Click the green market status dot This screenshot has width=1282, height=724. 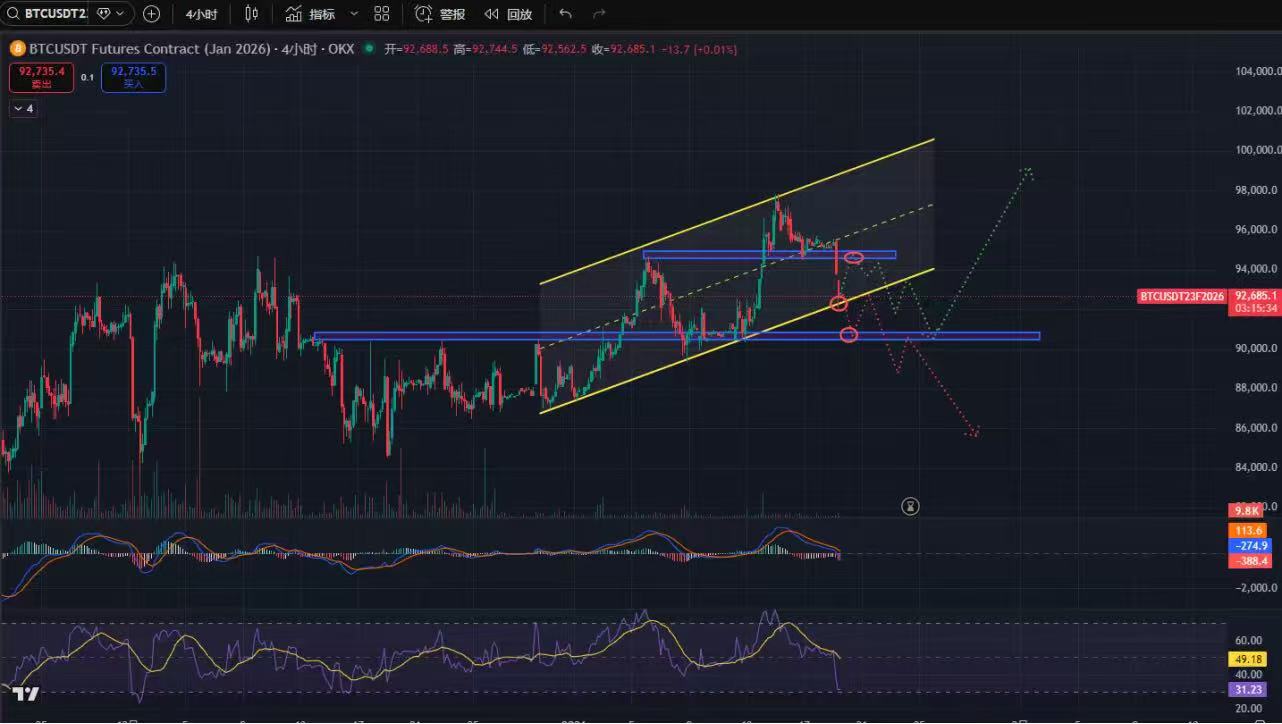[370, 49]
